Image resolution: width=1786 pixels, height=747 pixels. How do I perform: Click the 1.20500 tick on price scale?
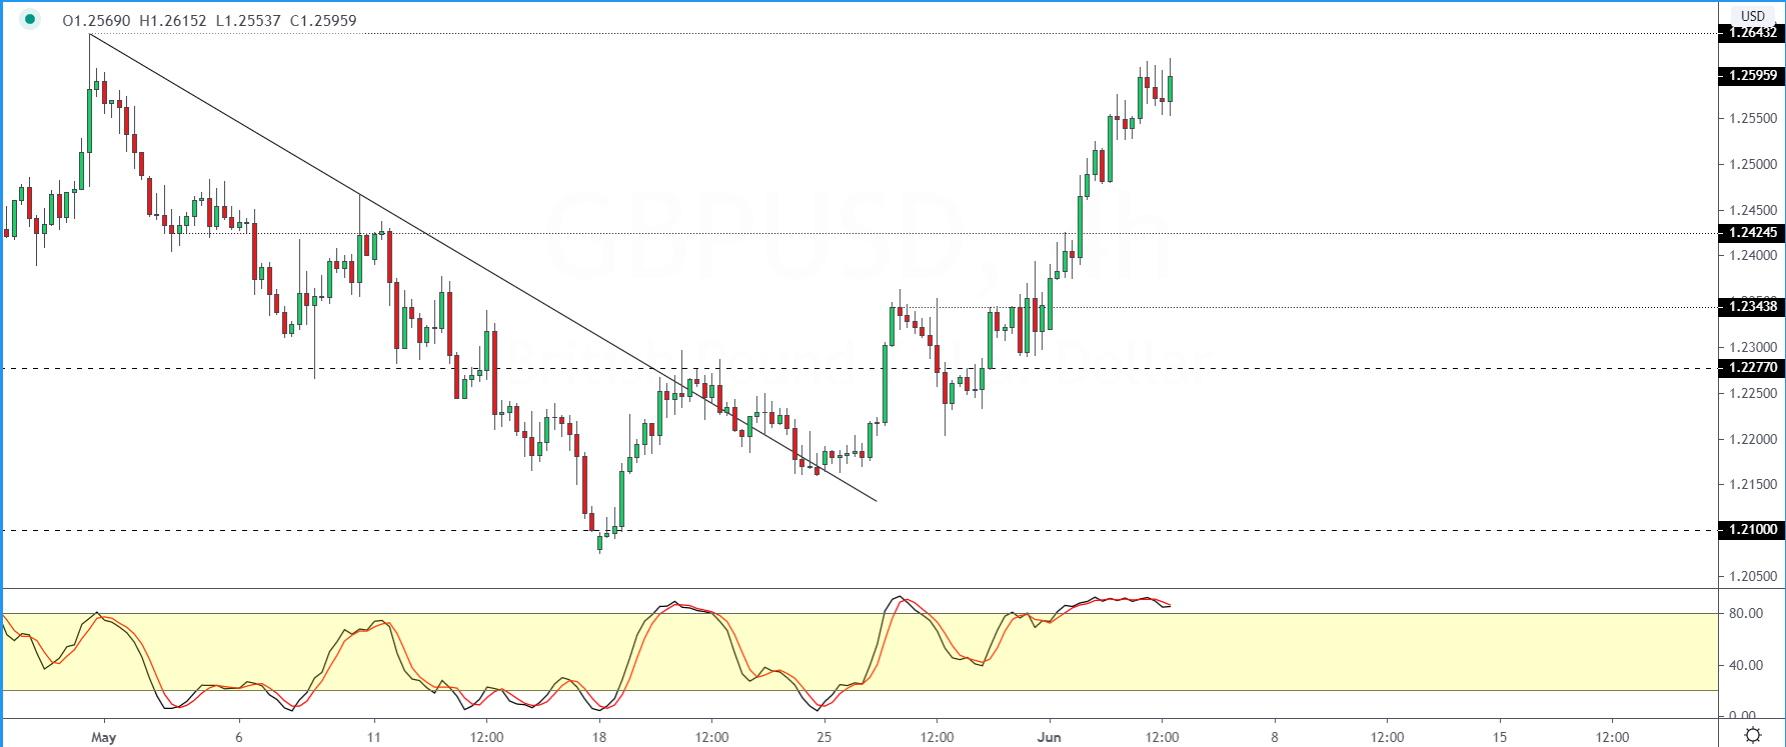(x=1753, y=576)
